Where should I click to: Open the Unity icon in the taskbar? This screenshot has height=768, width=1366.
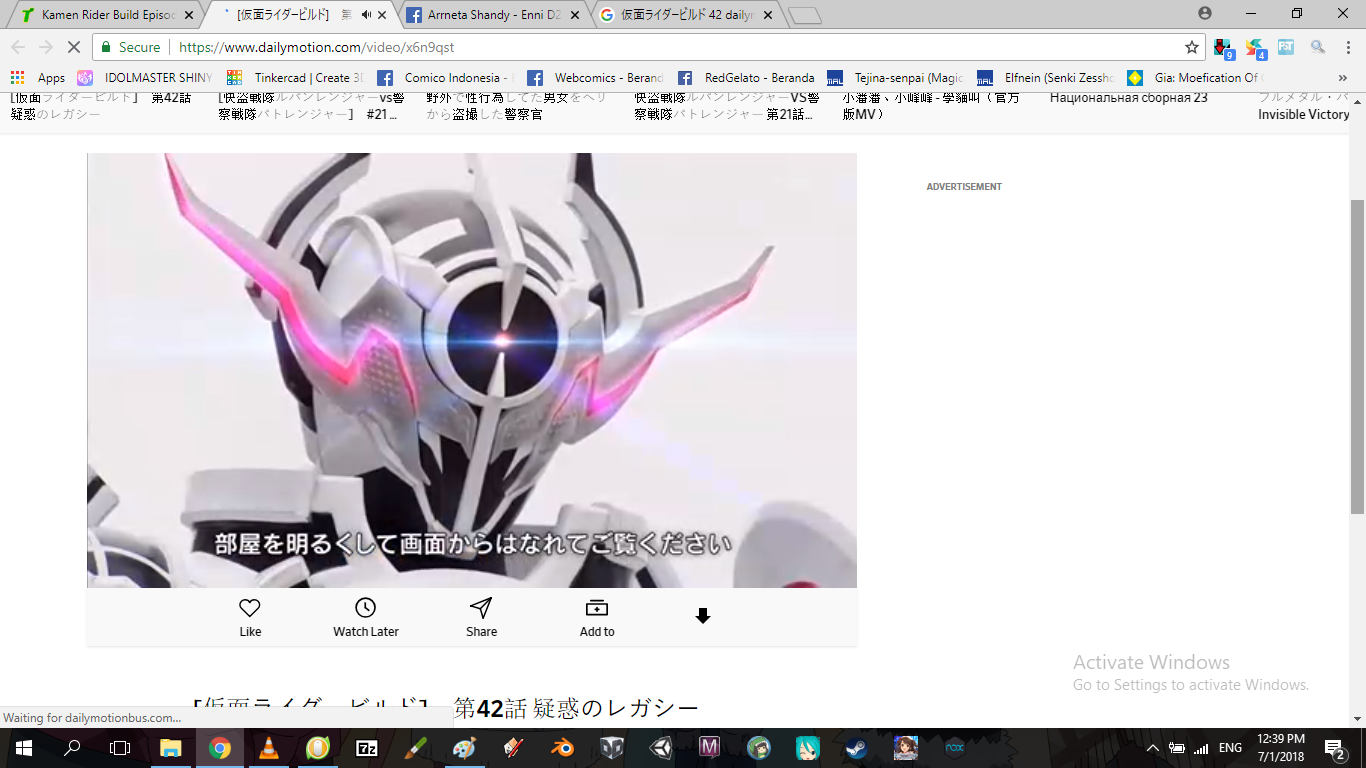click(x=660, y=748)
